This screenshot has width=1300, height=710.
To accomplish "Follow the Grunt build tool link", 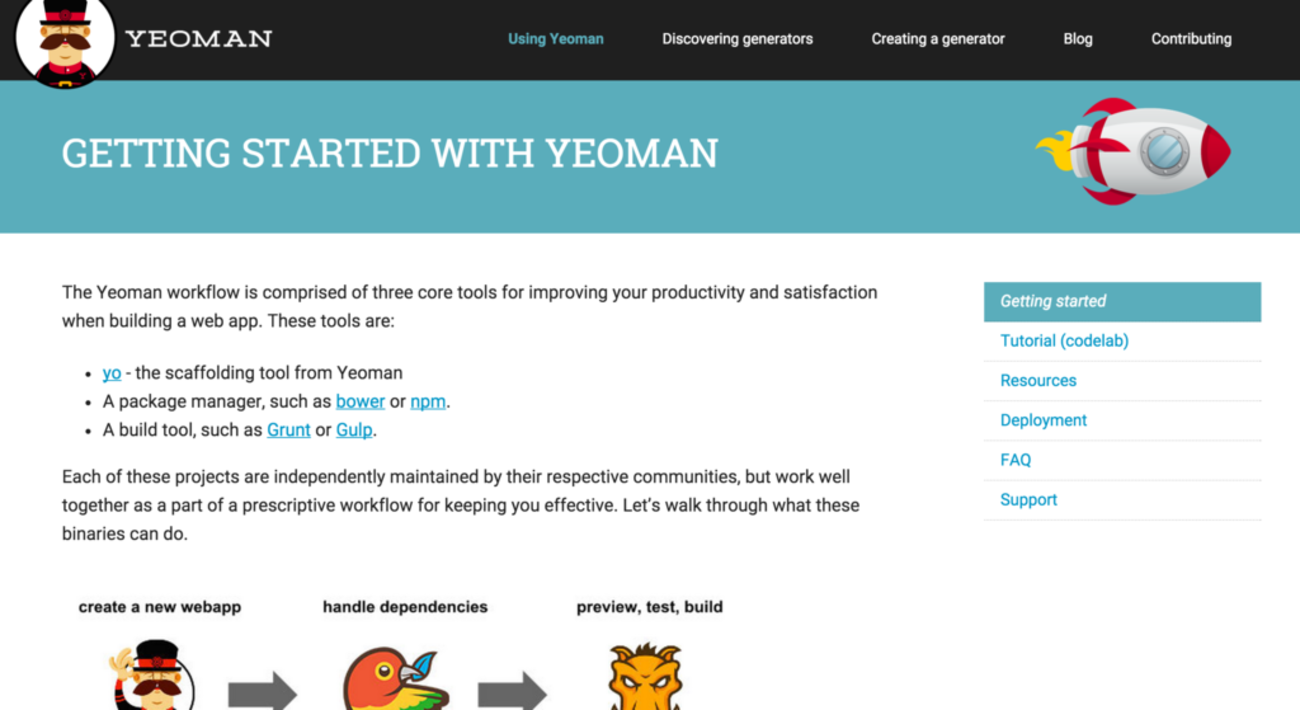I will pyautogui.click(x=289, y=430).
